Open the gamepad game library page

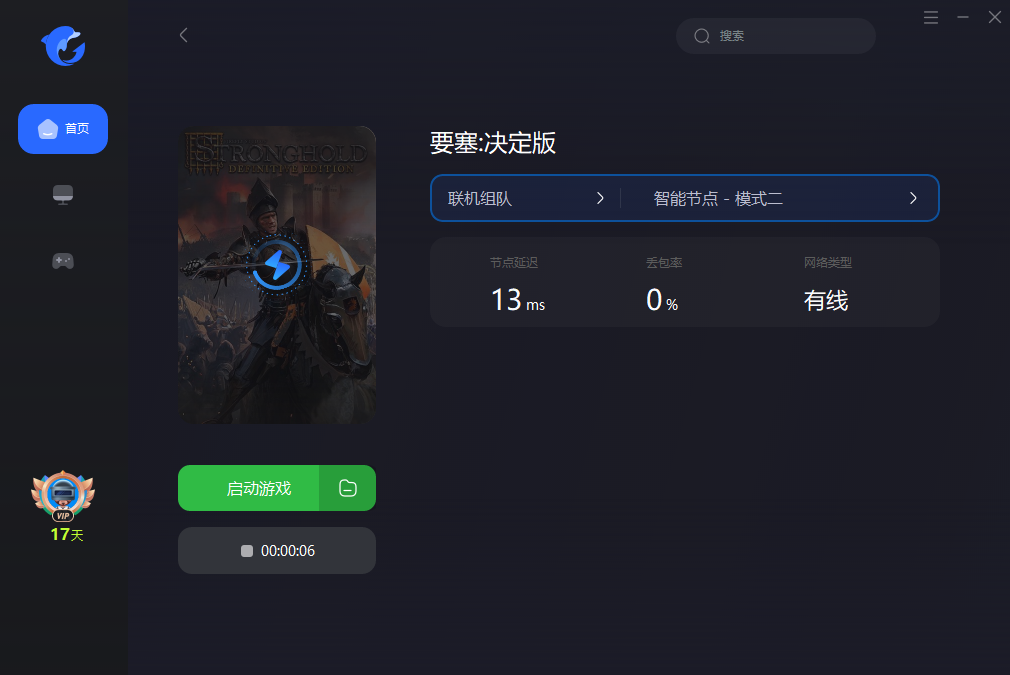[x=62, y=261]
